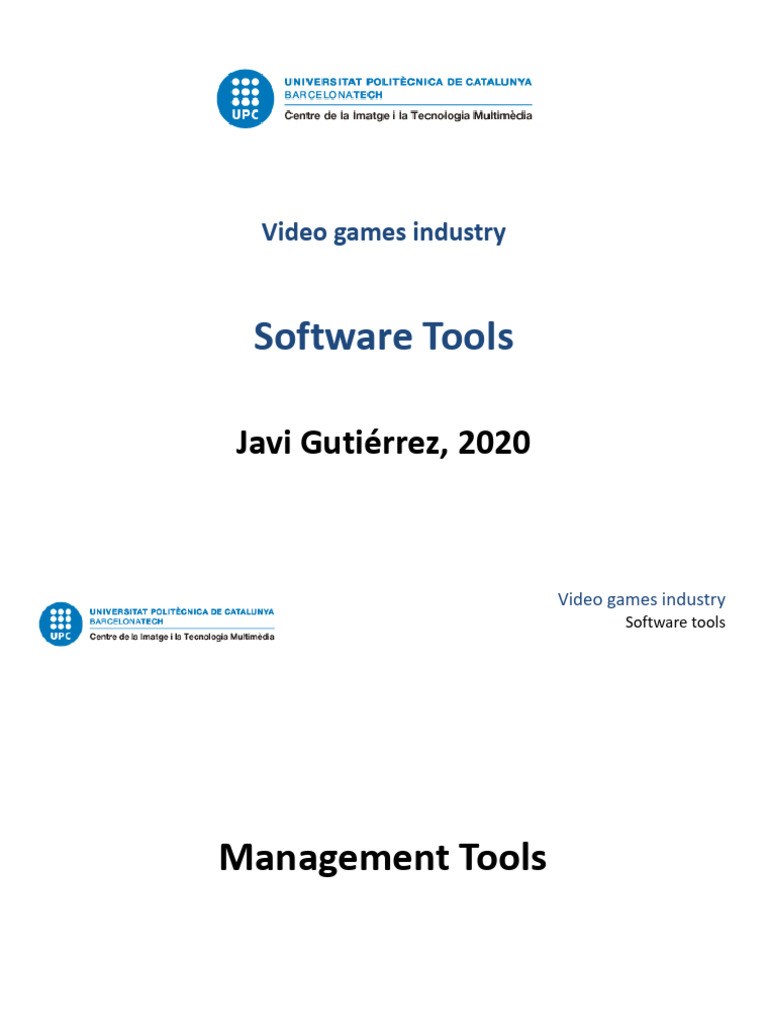Click 'BARCELONATECH' text in the top logo
The height and width of the screenshot is (1024, 768).
(x=333, y=95)
